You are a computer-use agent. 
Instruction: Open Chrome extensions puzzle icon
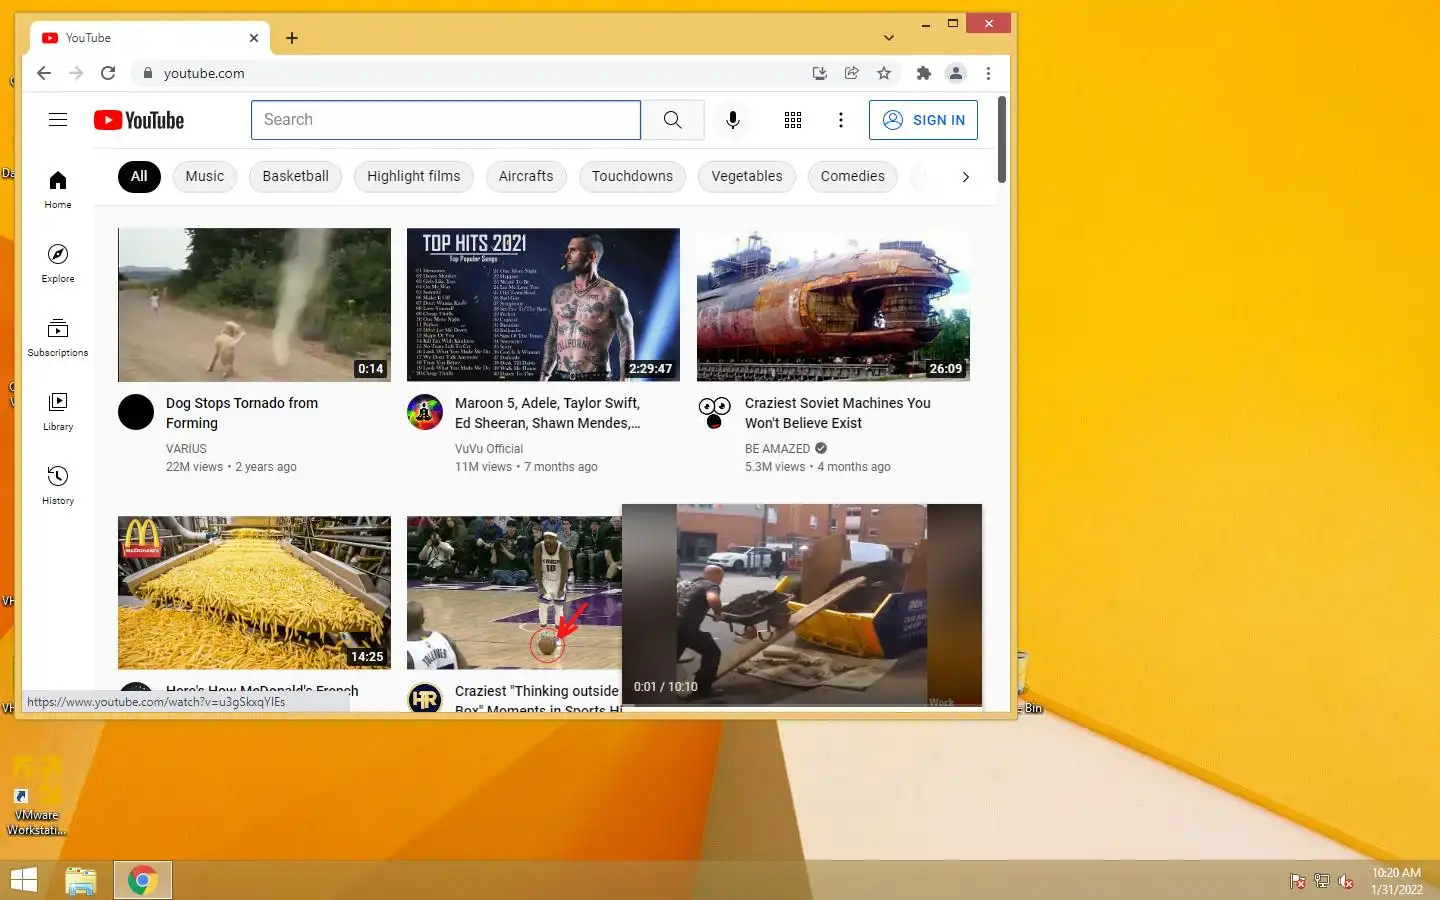pos(924,73)
